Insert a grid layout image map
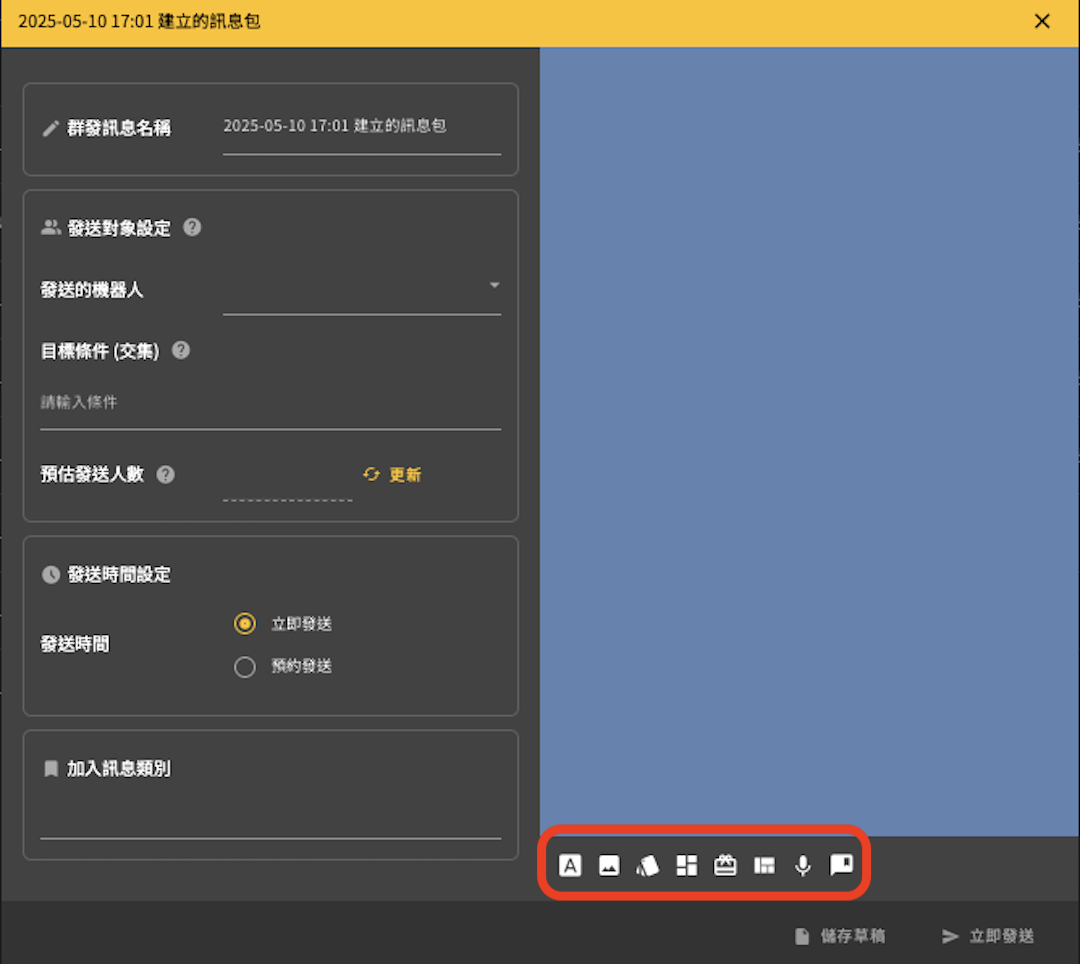Screen dimensions: 1080x964 pyautogui.click(x=687, y=865)
